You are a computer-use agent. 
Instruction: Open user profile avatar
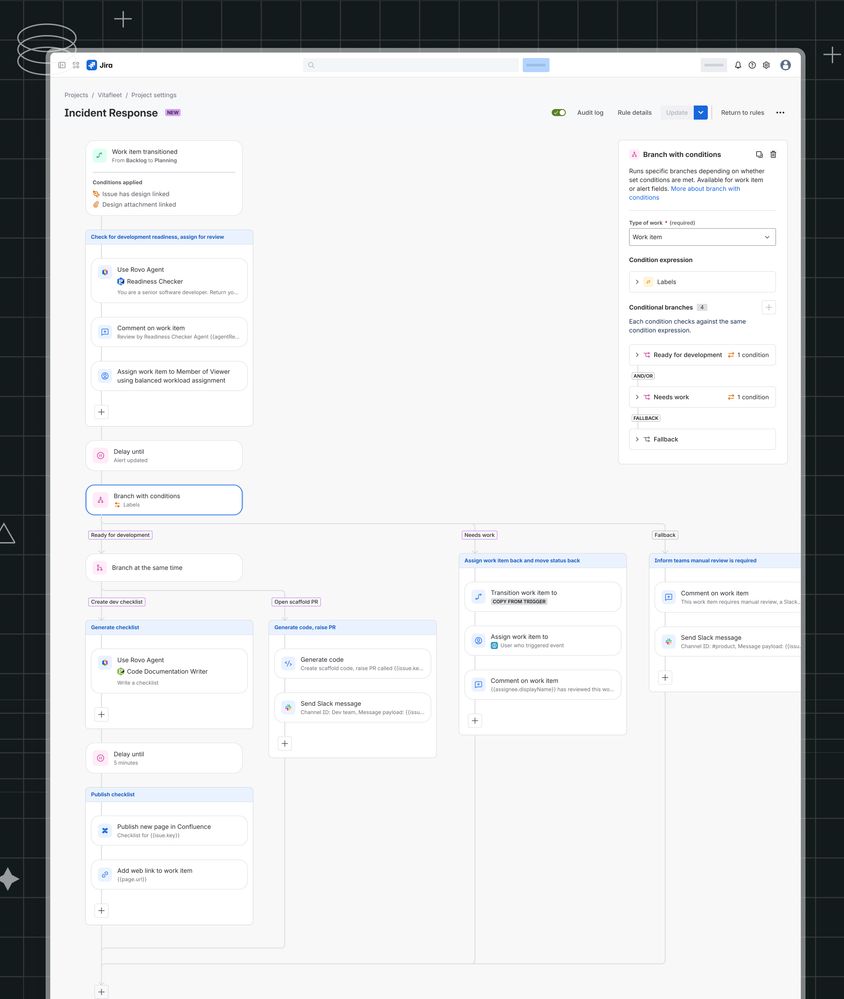click(785, 65)
